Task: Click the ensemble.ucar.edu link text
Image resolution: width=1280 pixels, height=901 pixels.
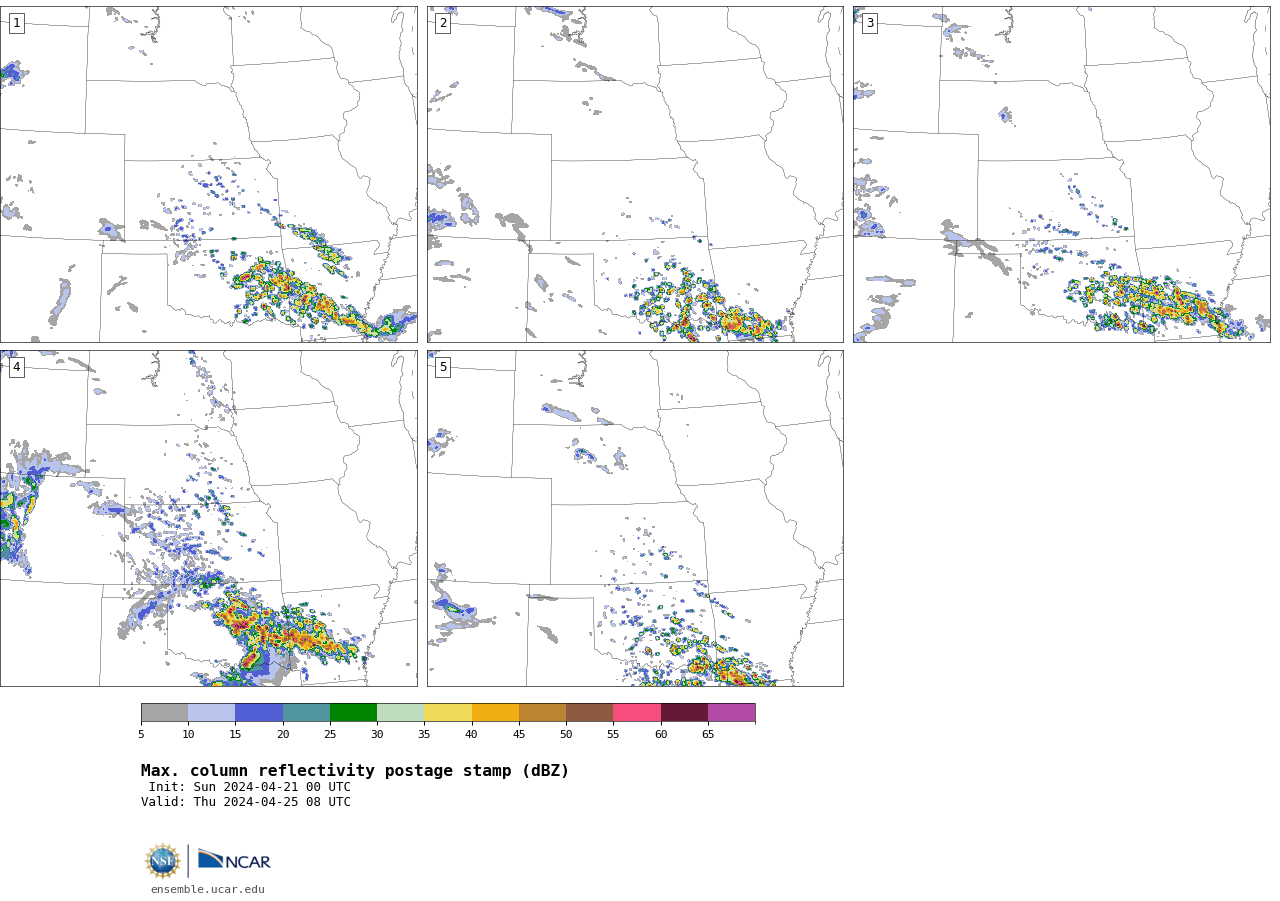Action: [x=208, y=889]
